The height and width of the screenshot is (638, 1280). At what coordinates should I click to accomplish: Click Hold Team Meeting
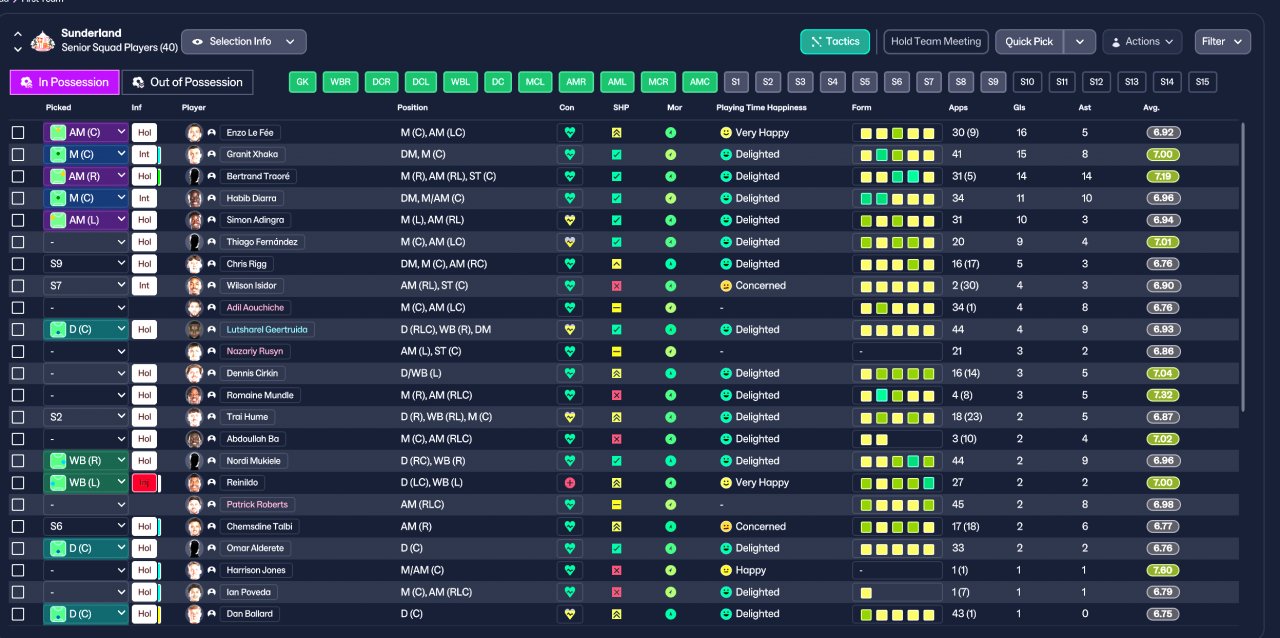[936, 42]
